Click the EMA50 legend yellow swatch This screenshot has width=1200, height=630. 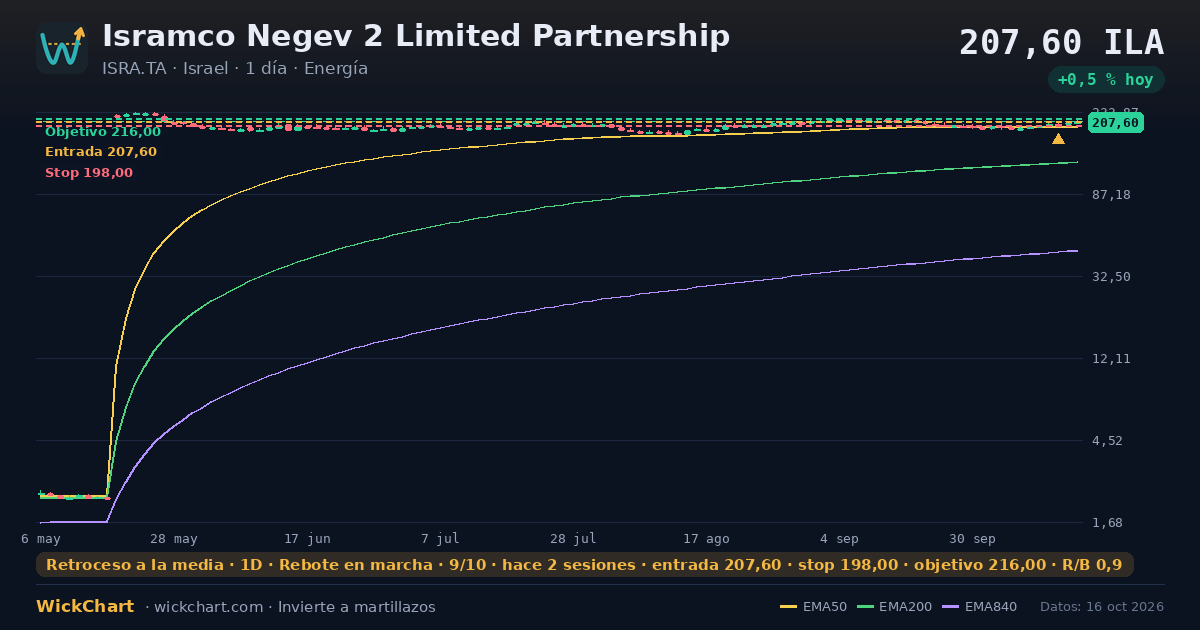[x=788, y=607]
